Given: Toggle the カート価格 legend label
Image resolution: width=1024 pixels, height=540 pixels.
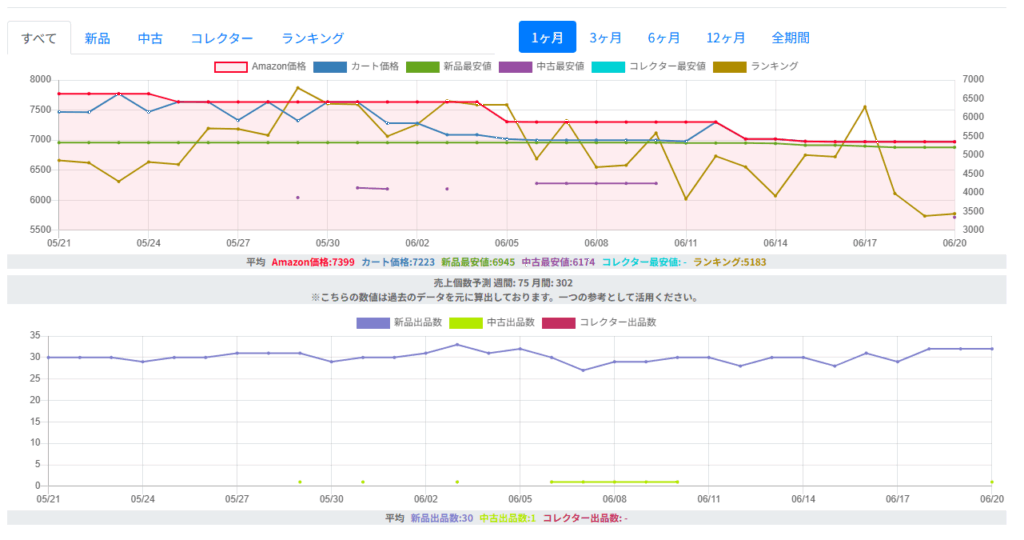Looking at the screenshot, I should [x=375, y=66].
